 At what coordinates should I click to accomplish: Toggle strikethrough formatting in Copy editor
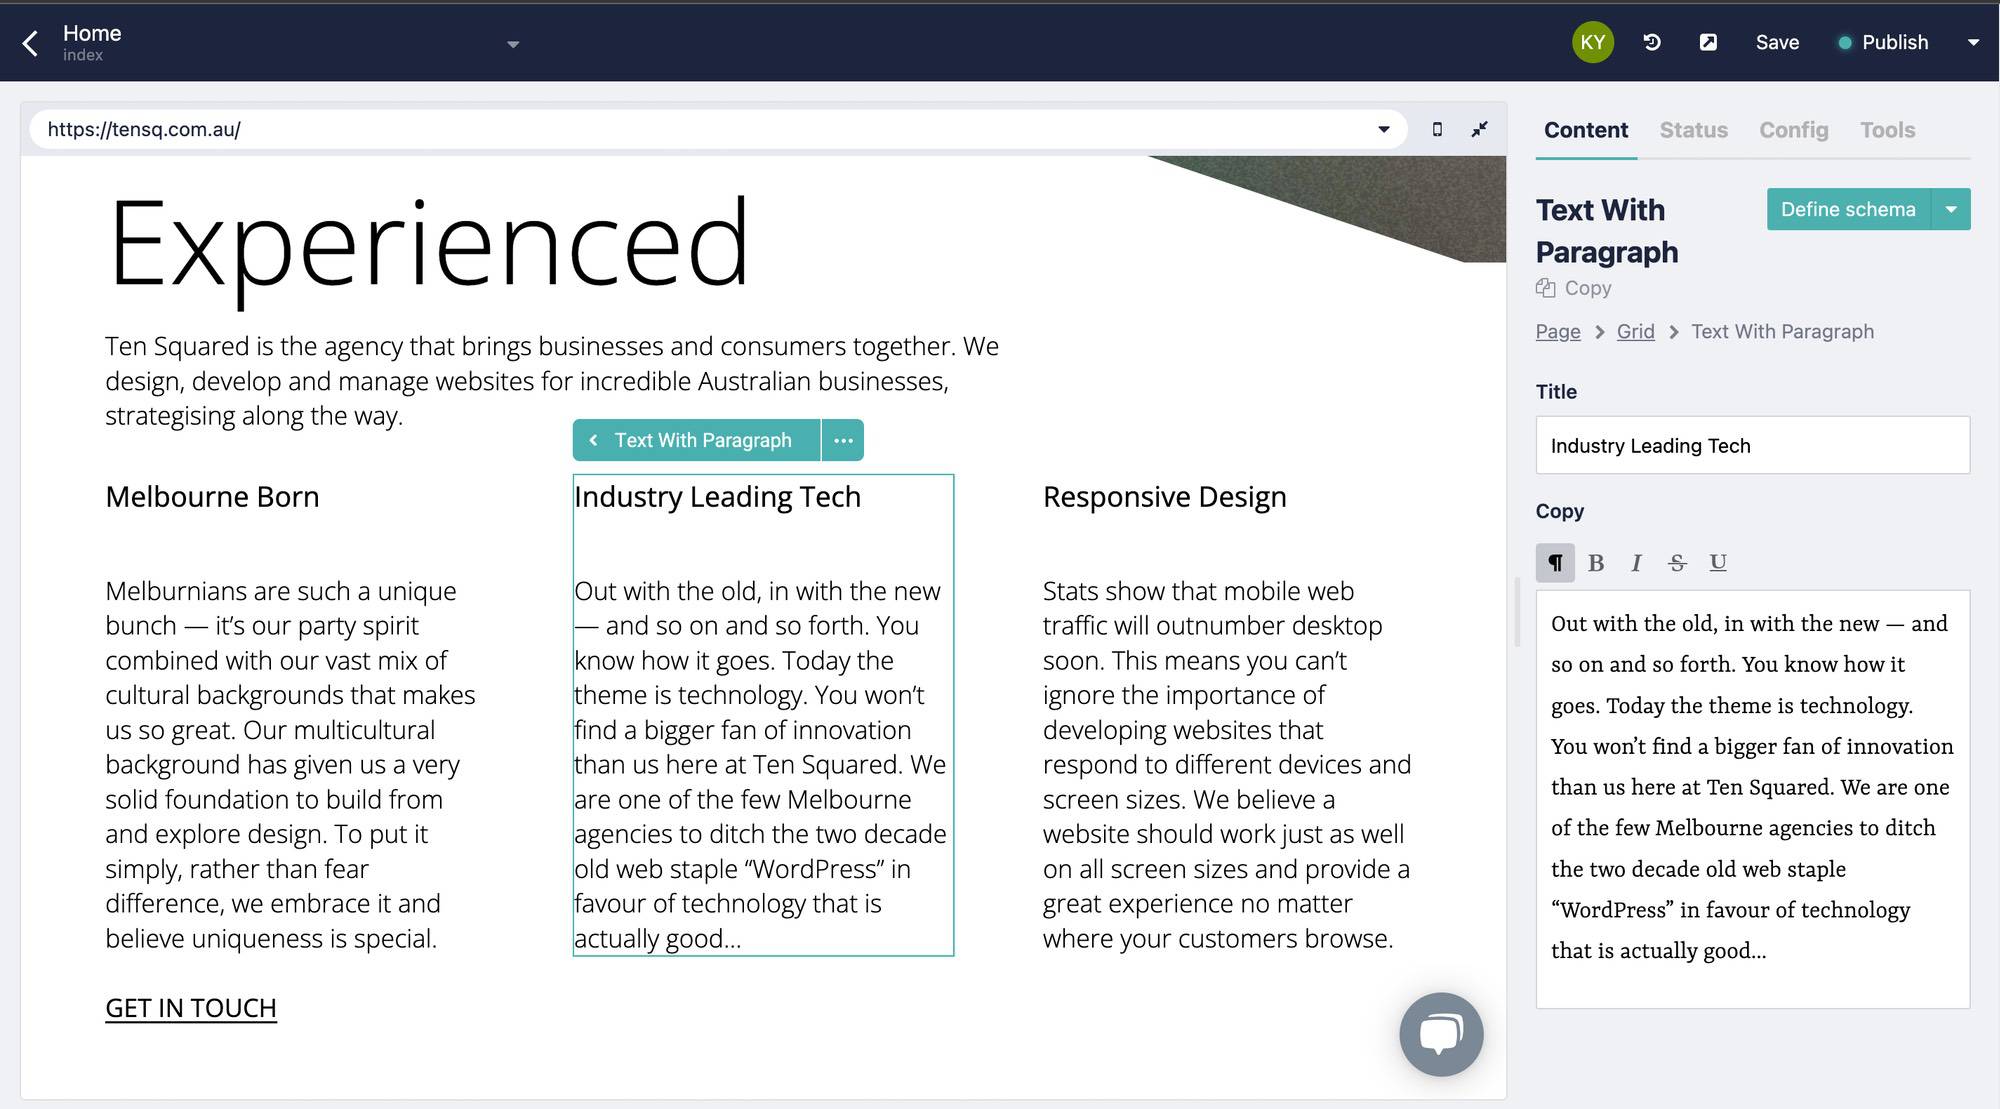[x=1677, y=563]
